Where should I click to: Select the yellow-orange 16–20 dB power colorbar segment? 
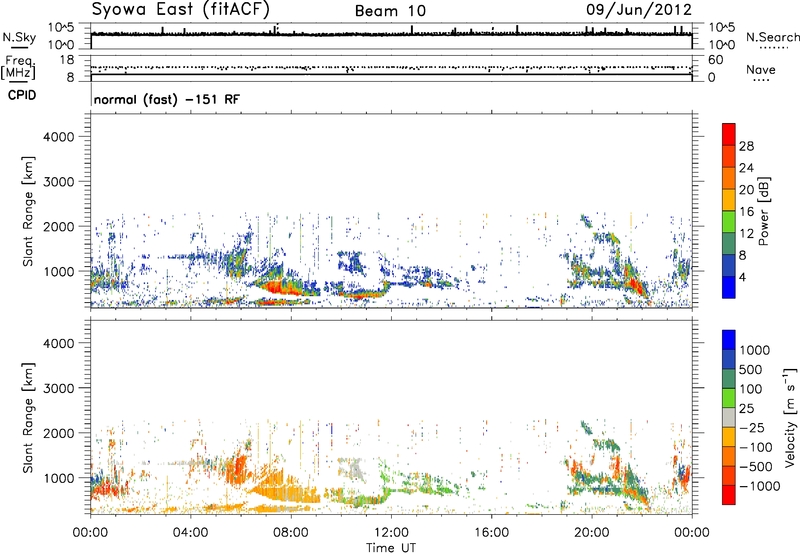[729, 200]
